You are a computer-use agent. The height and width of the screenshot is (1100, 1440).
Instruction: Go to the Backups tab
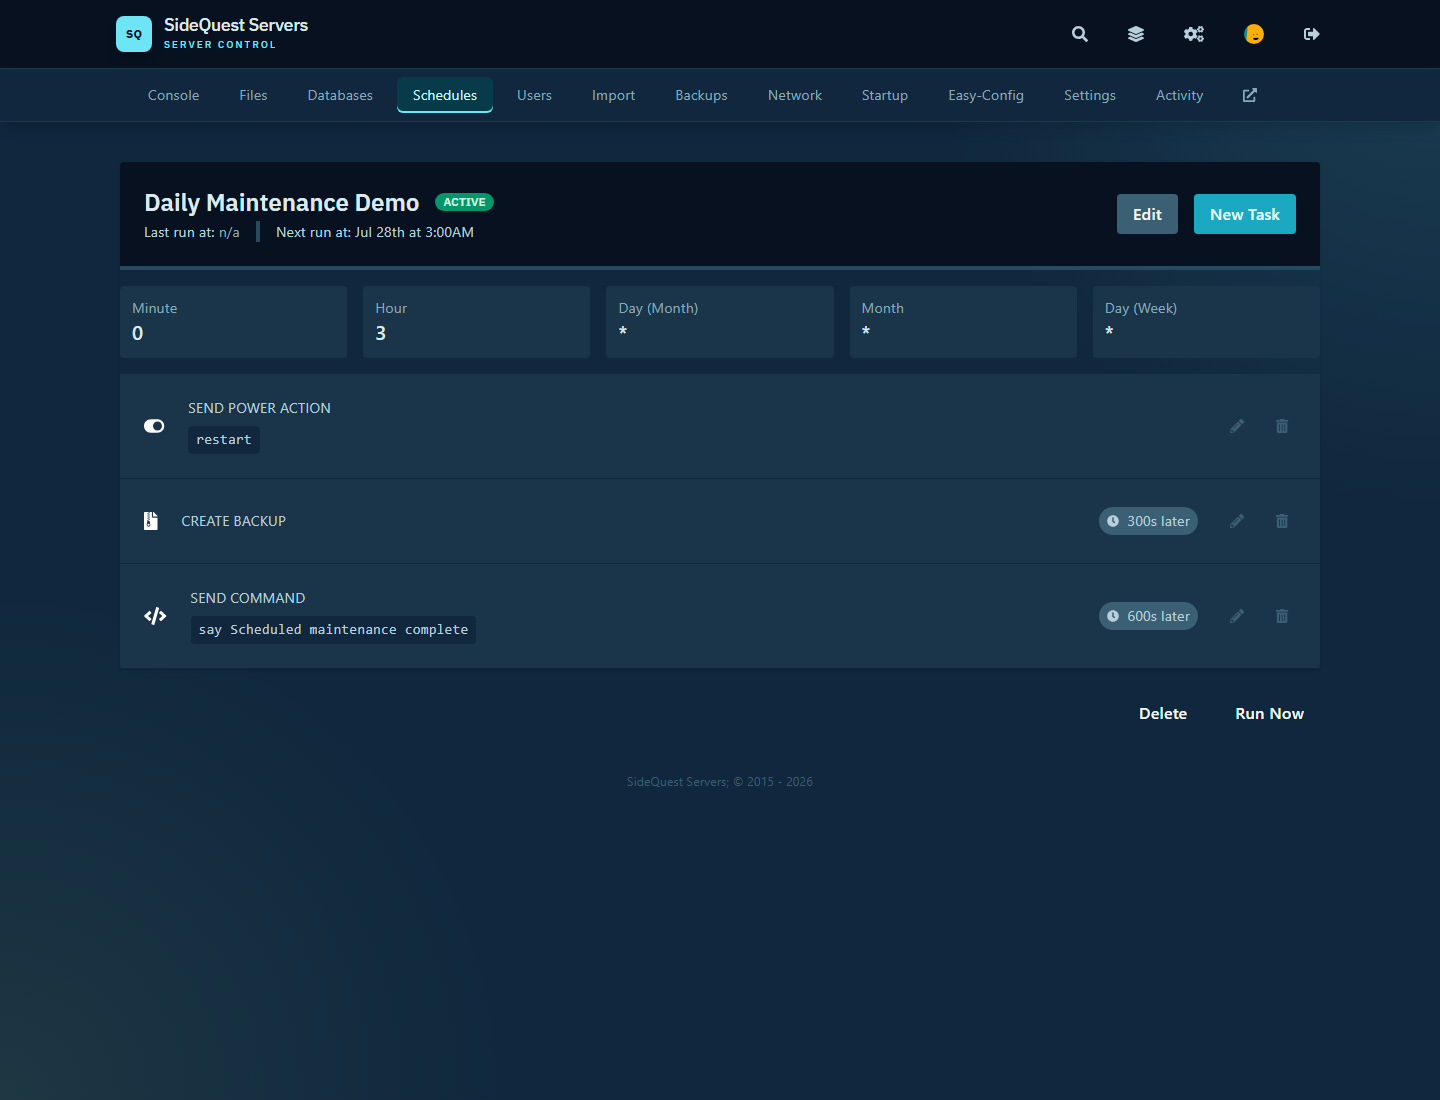pos(701,95)
